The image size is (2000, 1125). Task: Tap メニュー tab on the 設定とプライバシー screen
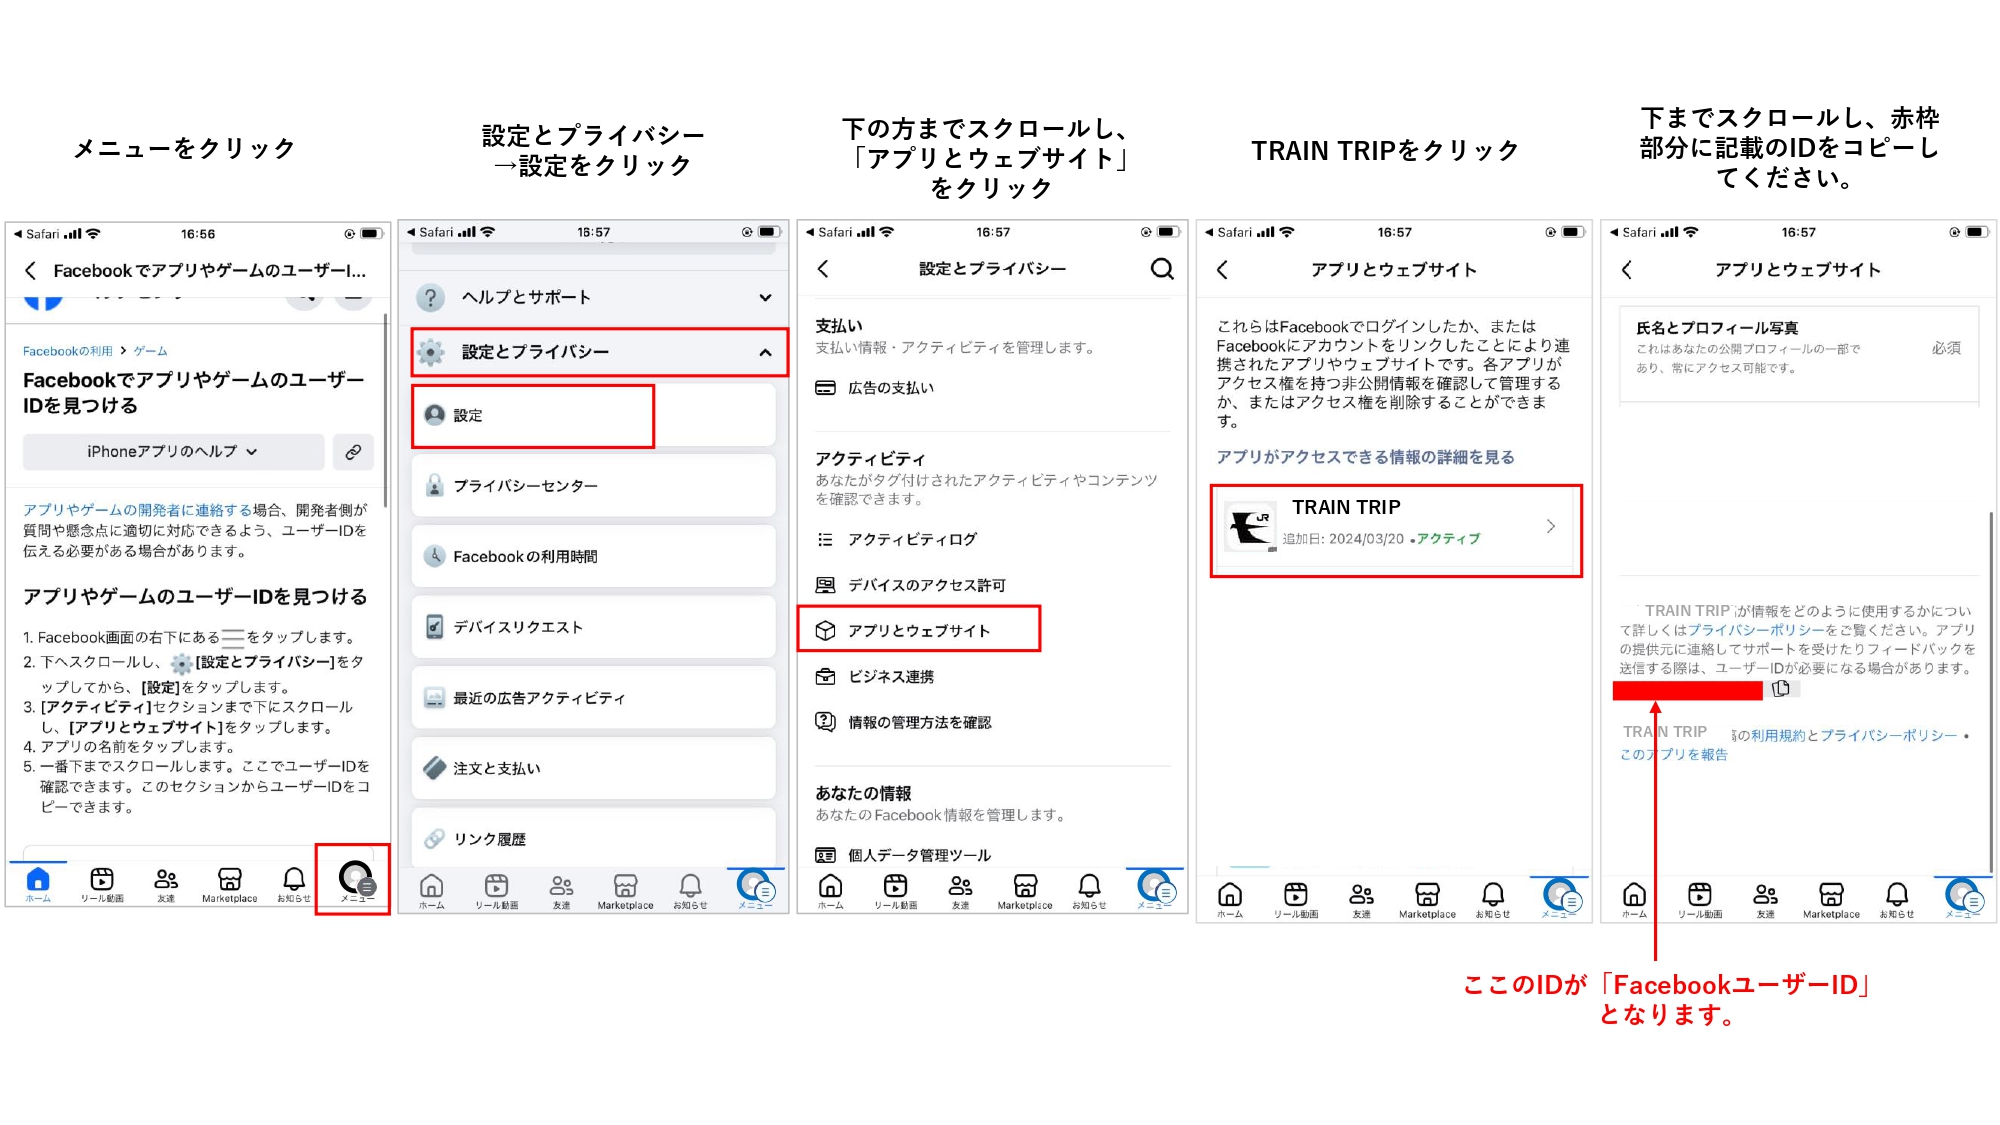1155,889
